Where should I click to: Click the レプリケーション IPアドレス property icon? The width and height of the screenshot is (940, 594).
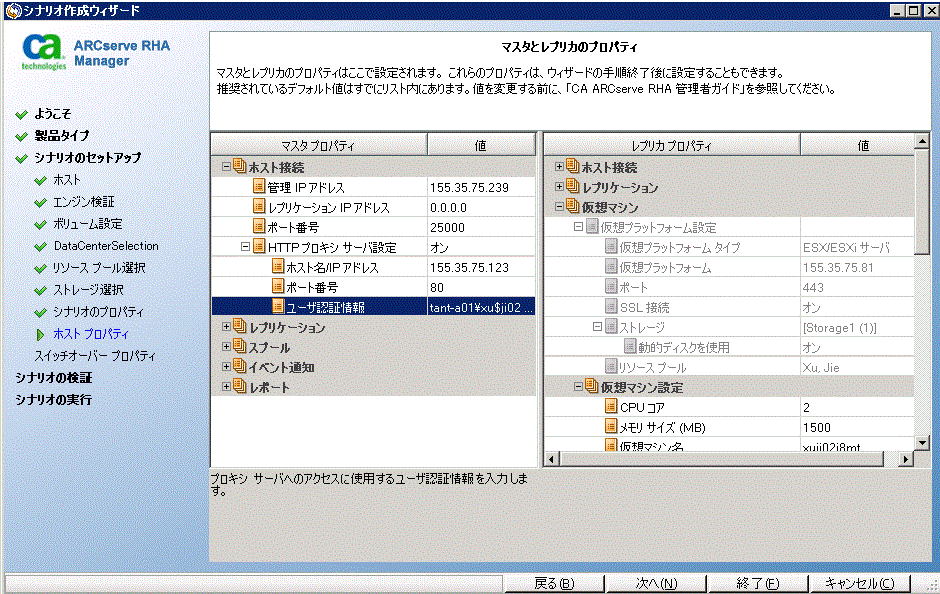pyautogui.click(x=258, y=207)
